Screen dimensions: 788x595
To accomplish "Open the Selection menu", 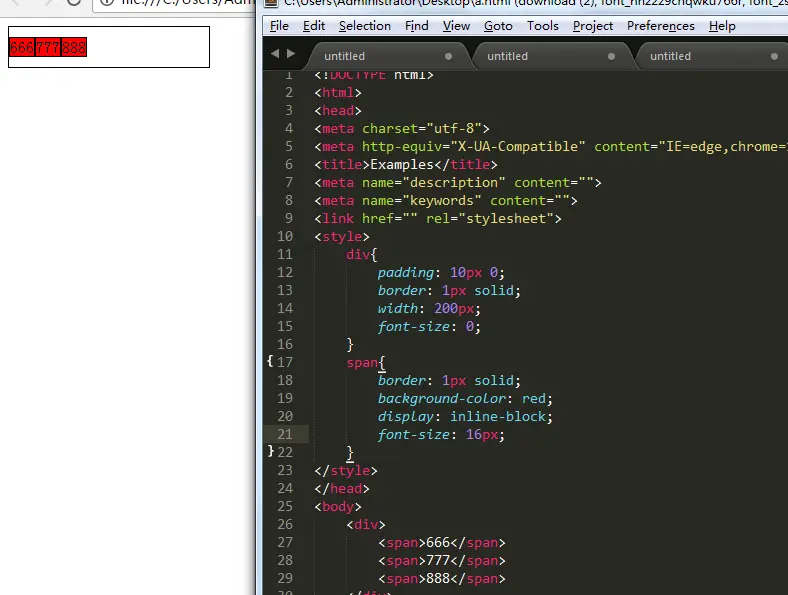I will pyautogui.click(x=364, y=26).
